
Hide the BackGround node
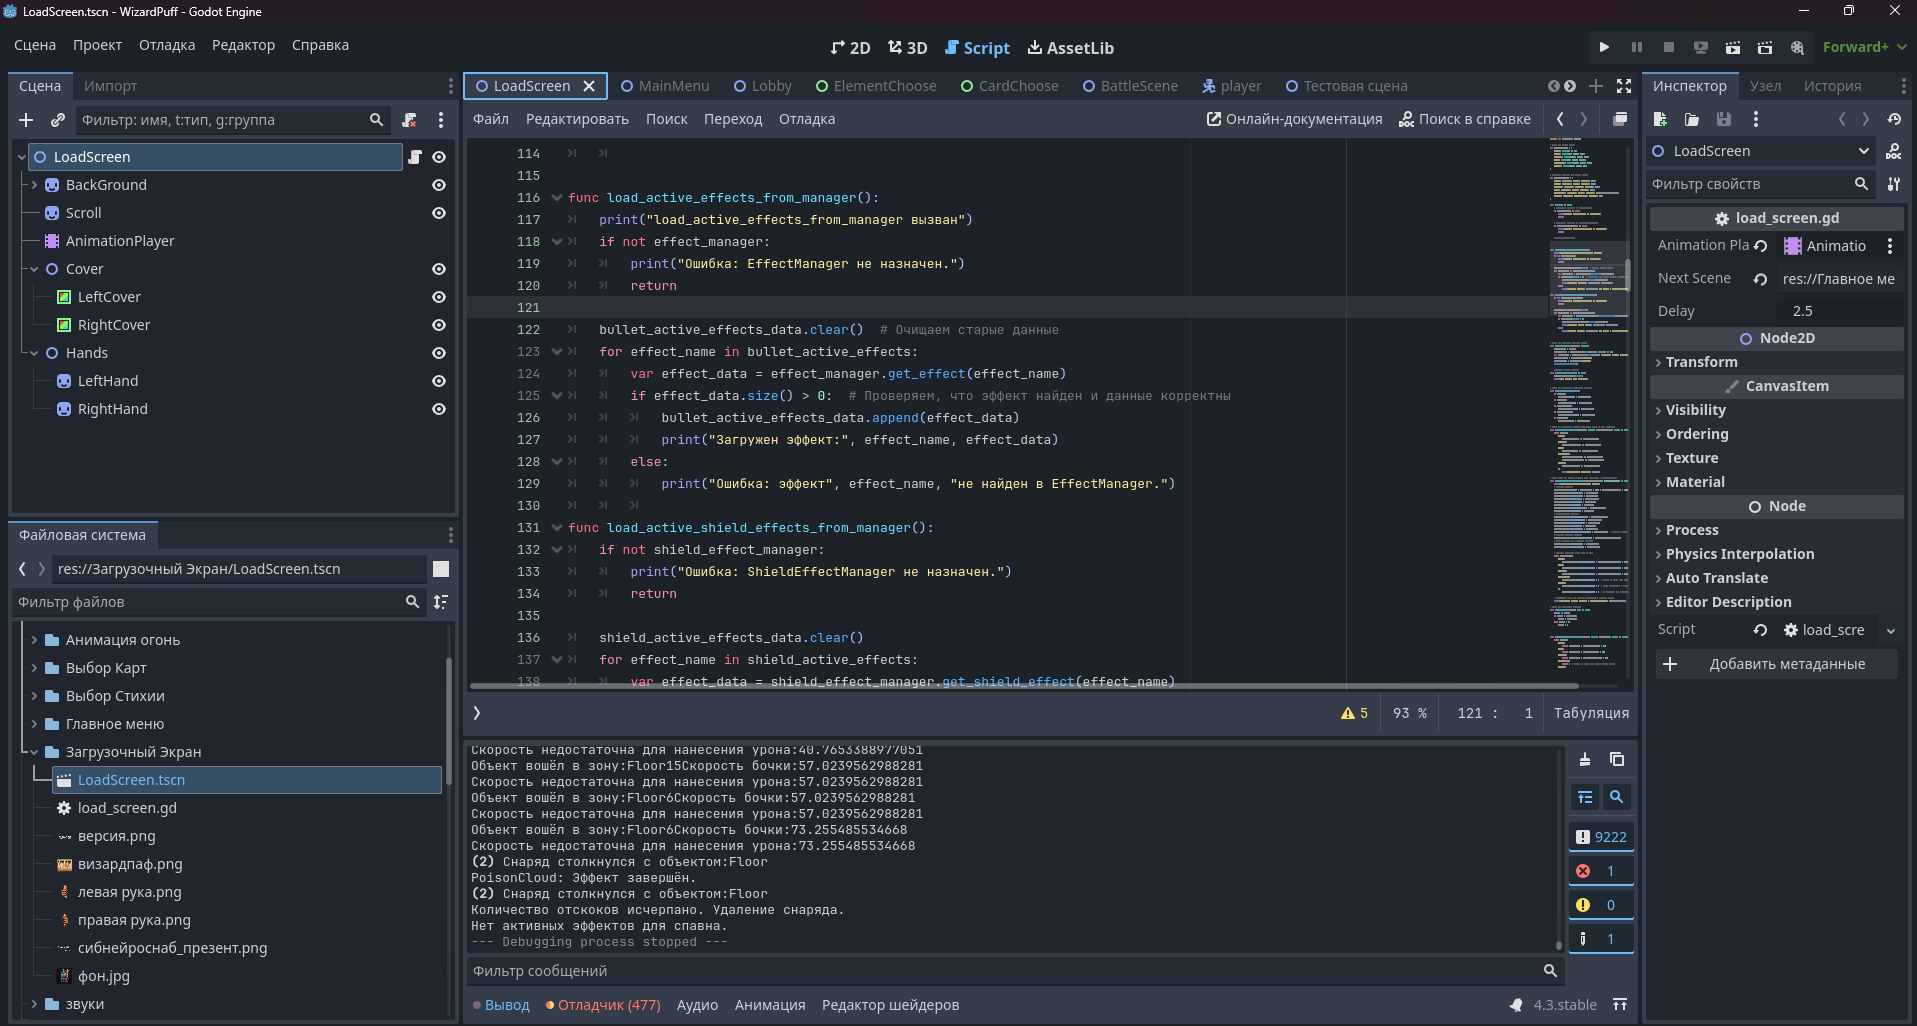pyautogui.click(x=438, y=185)
